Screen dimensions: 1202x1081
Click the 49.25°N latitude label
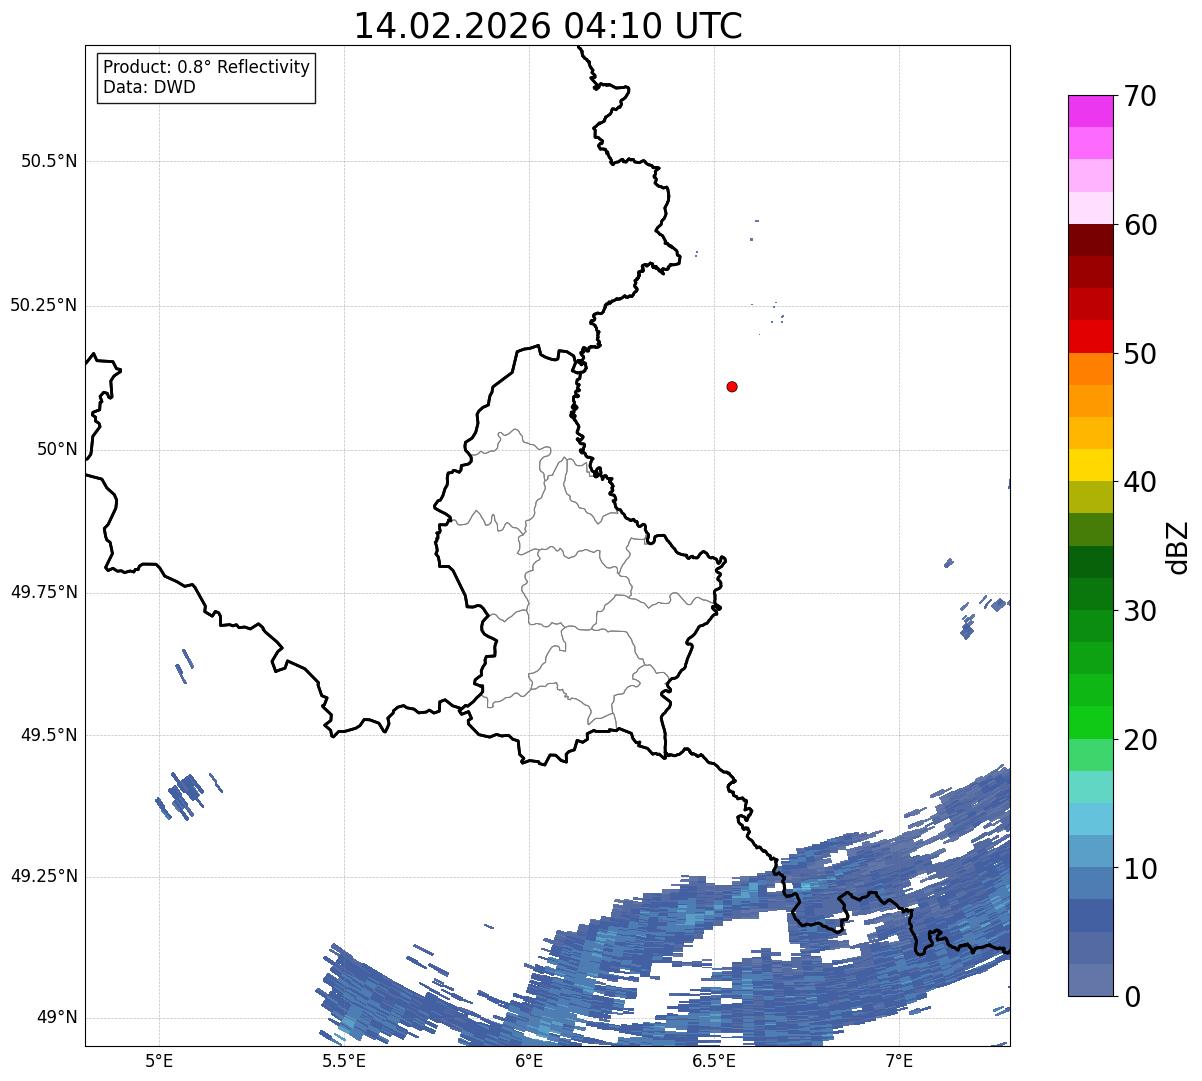tap(43, 876)
